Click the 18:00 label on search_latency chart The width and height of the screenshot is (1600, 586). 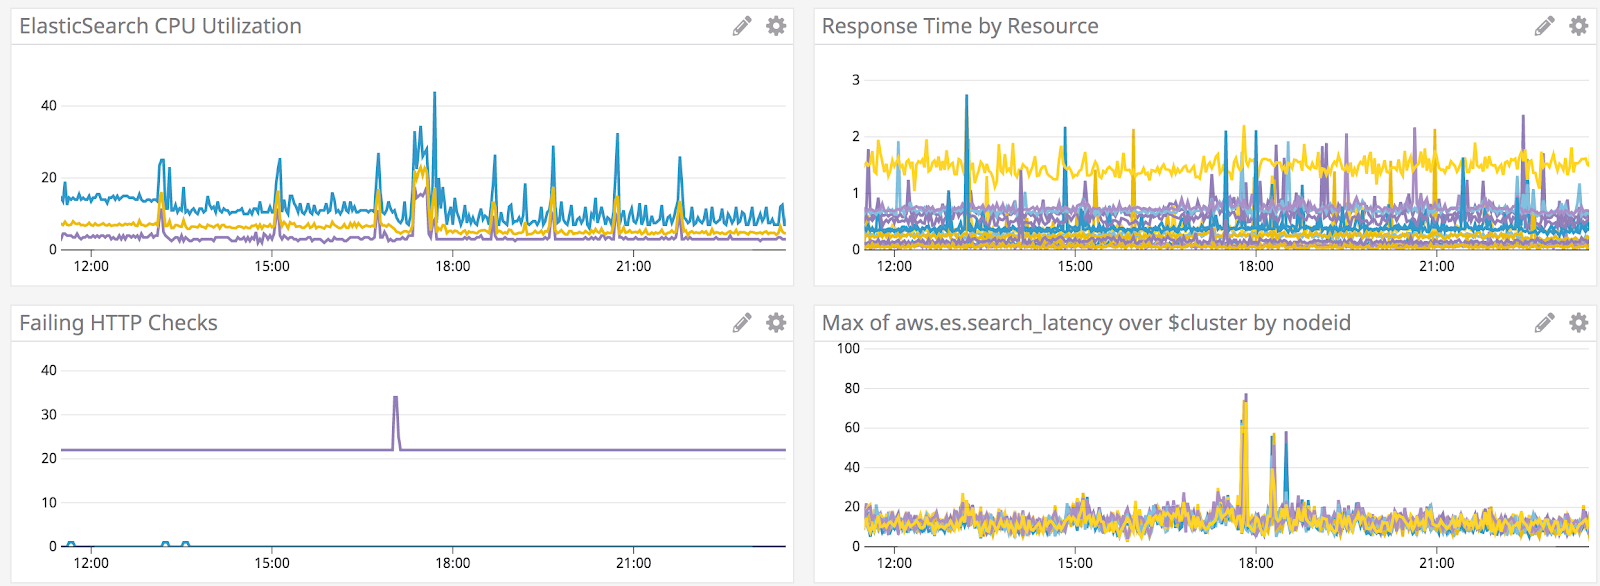[1256, 563]
